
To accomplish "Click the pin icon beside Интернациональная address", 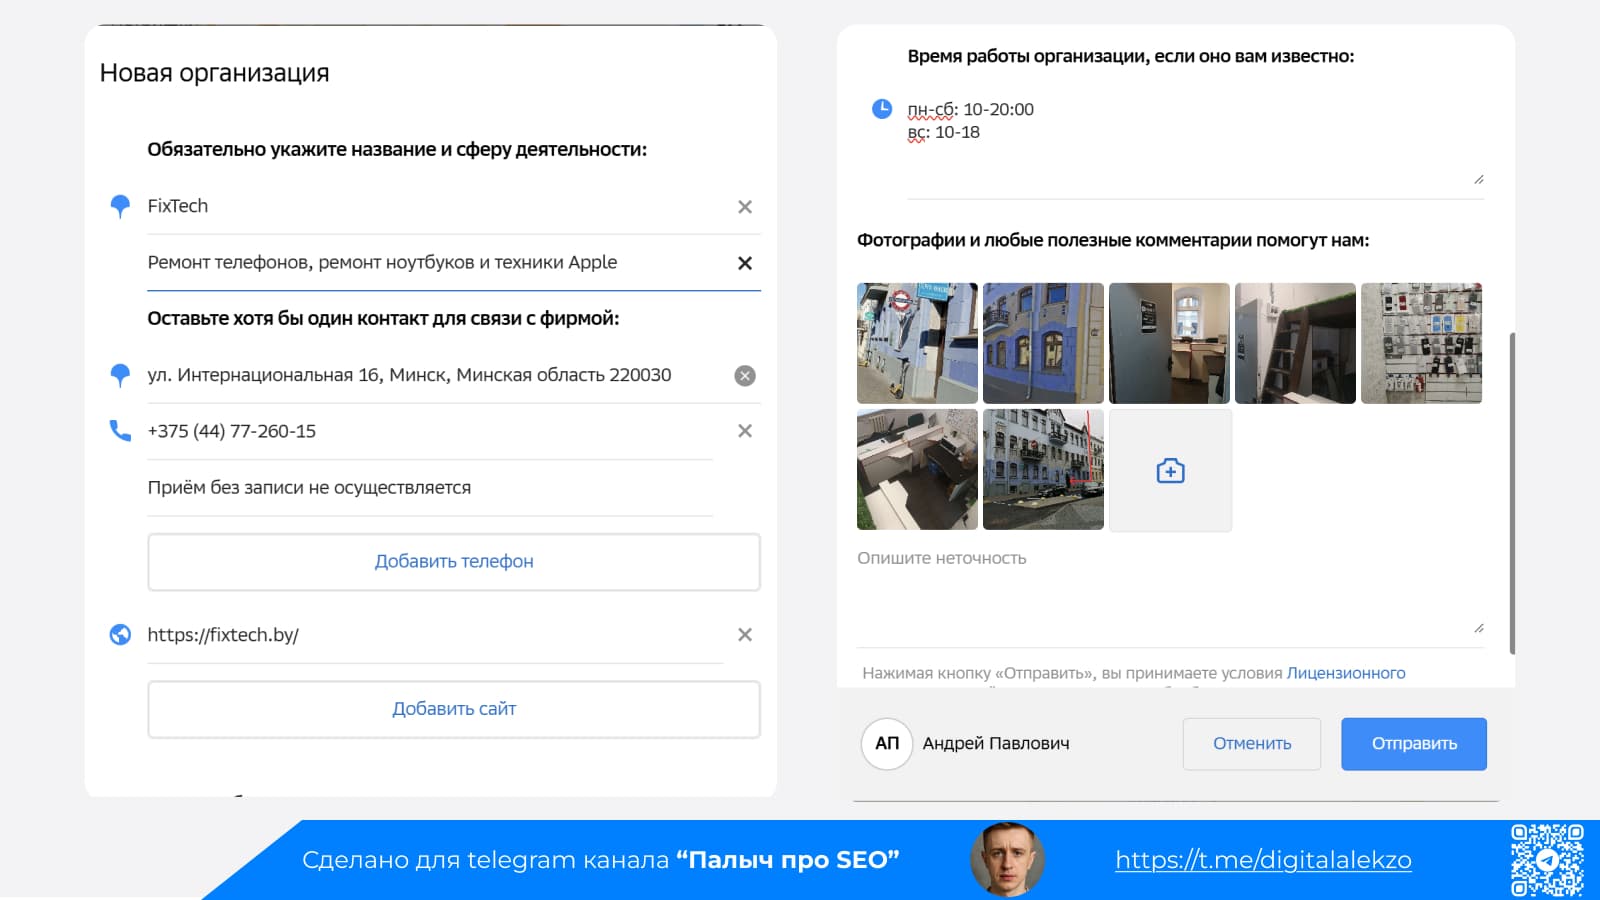I will click(x=120, y=375).
